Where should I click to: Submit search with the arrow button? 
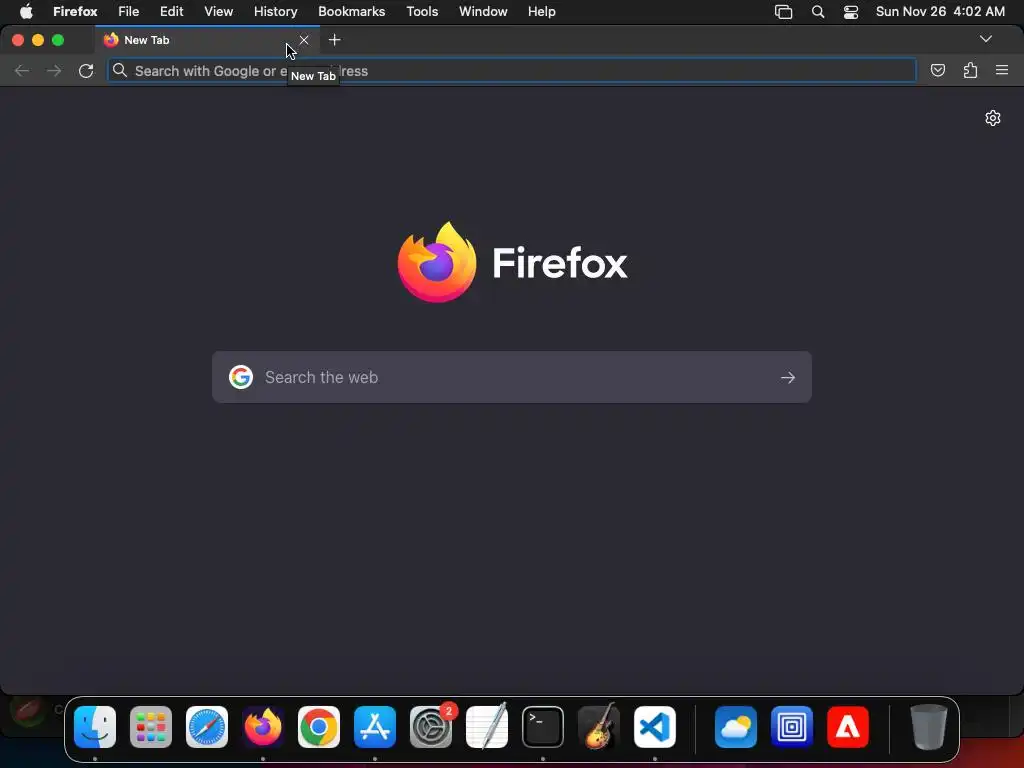tap(788, 377)
